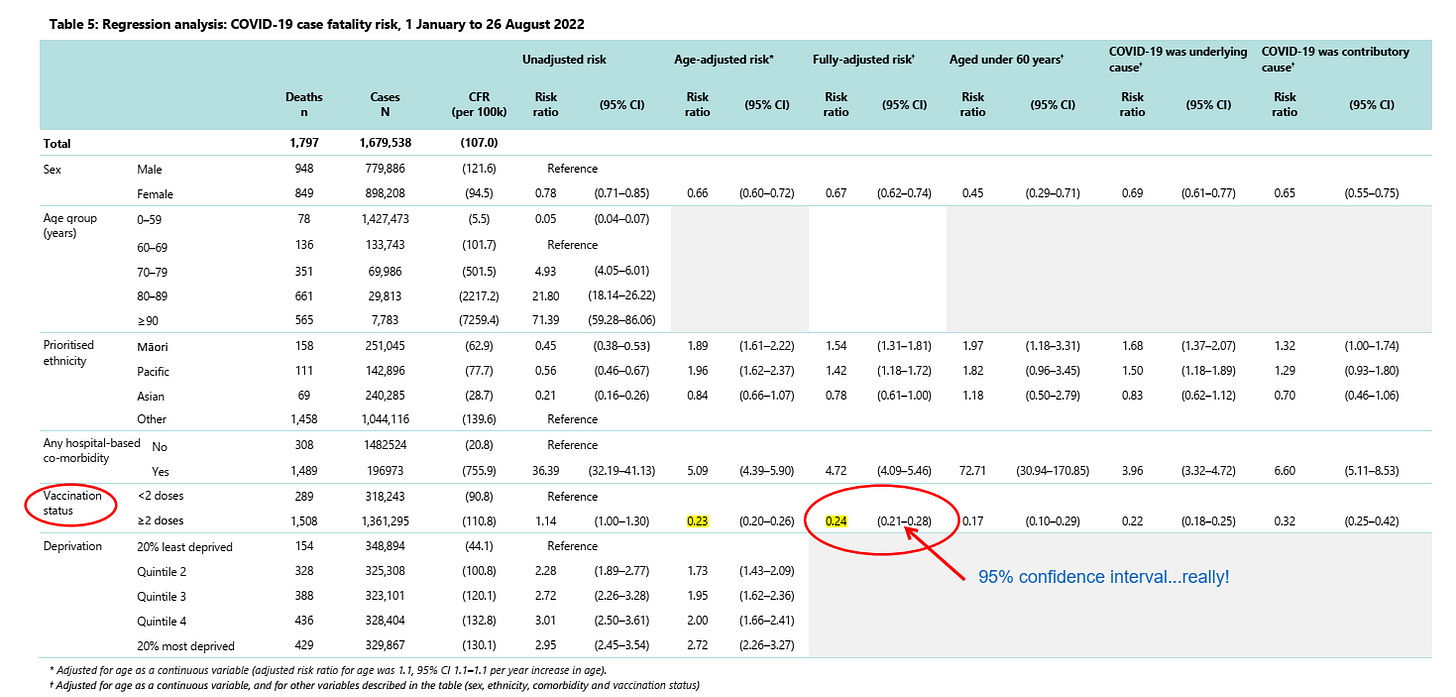Click the '≥90' age group label

click(x=148, y=321)
